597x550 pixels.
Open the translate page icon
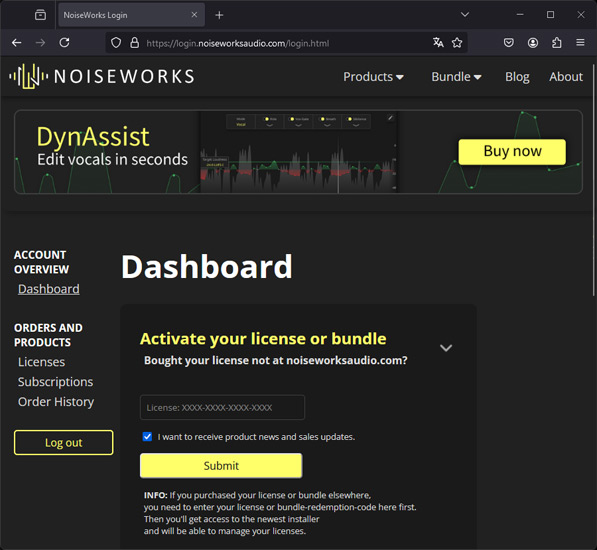click(x=438, y=43)
